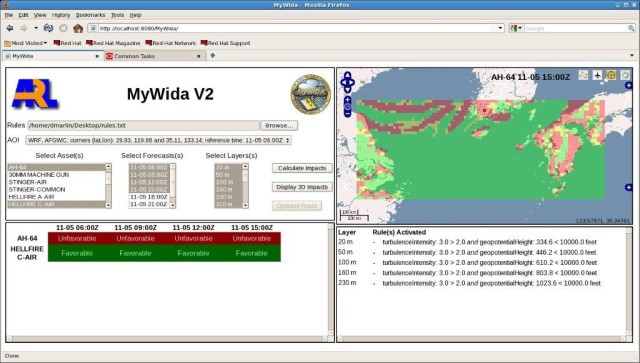Click the site identity icon in address bar
Viewport: 640px width, 363px height.
[93, 28]
